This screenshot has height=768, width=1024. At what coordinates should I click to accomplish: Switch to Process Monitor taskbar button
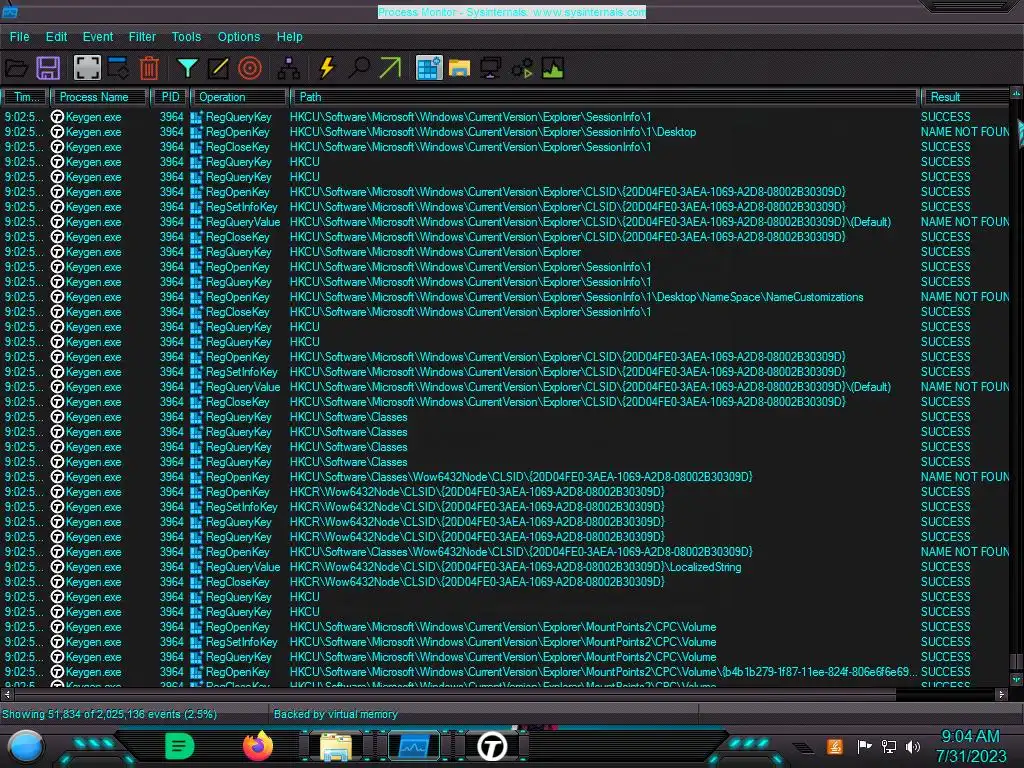[414, 746]
